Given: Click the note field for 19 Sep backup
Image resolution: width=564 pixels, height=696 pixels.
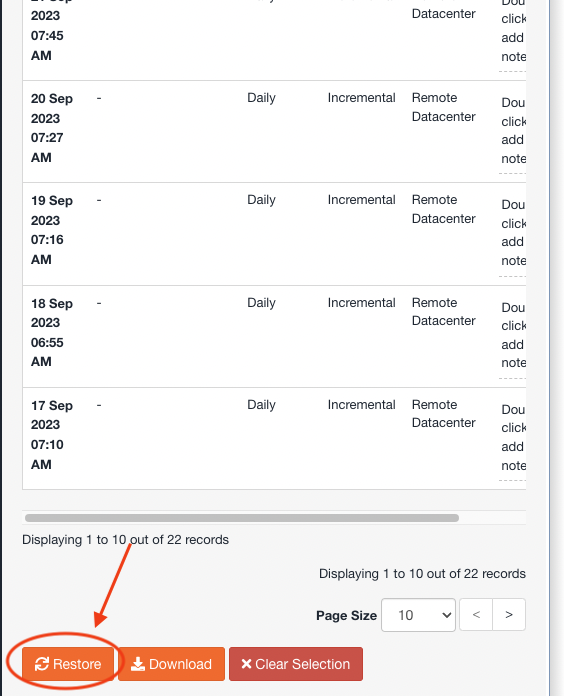Looking at the screenshot, I should pyautogui.click(x=513, y=233).
